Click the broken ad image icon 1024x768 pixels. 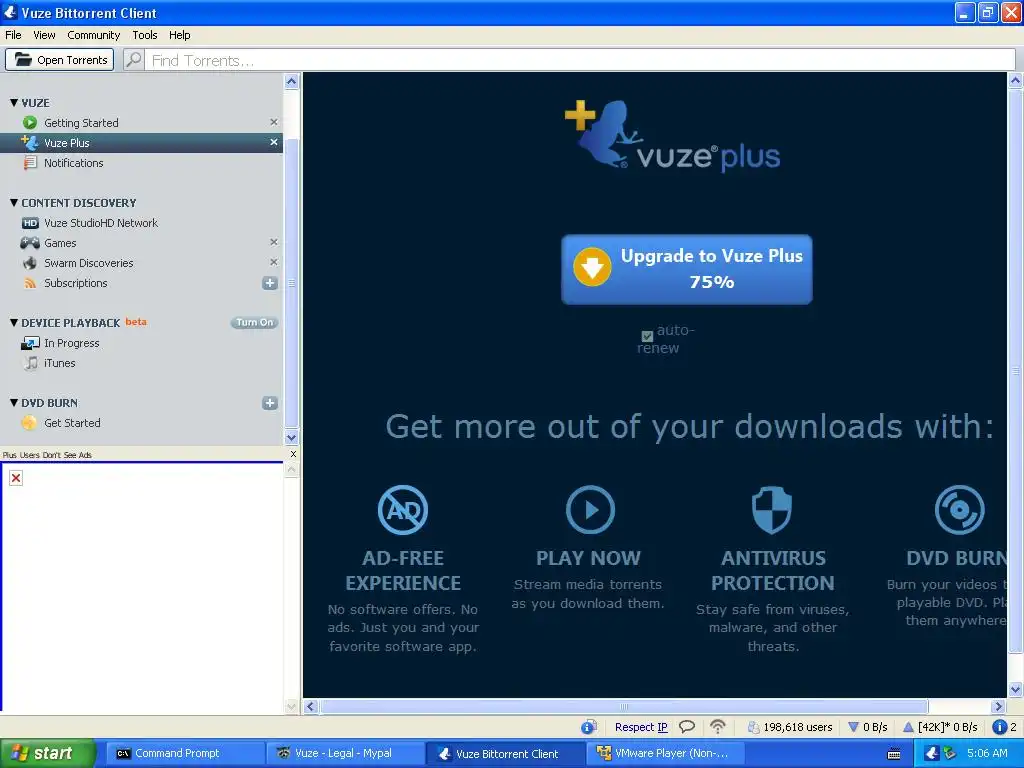tap(16, 479)
